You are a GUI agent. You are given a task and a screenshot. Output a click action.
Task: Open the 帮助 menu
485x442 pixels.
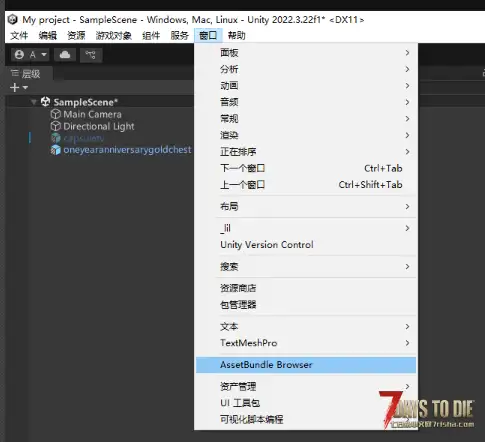pos(236,35)
